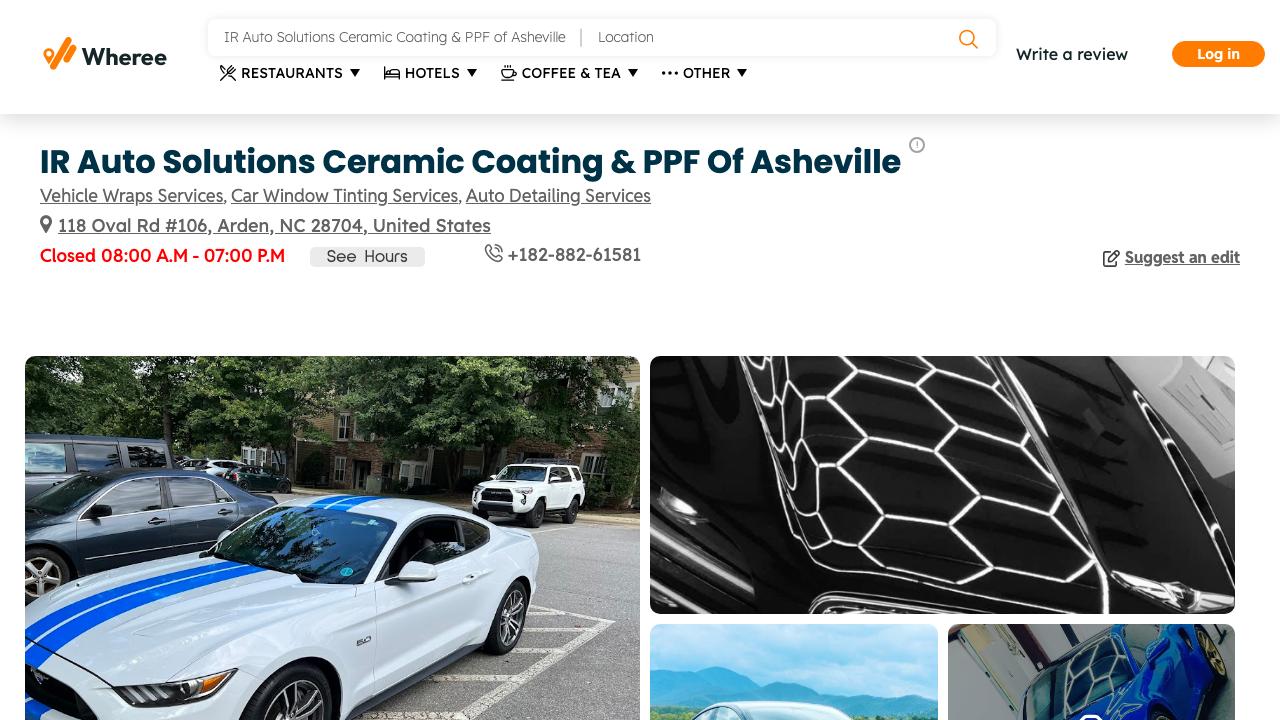Screen dimensions: 1280x720
Task: Open the Write a review page
Action: 1072,54
